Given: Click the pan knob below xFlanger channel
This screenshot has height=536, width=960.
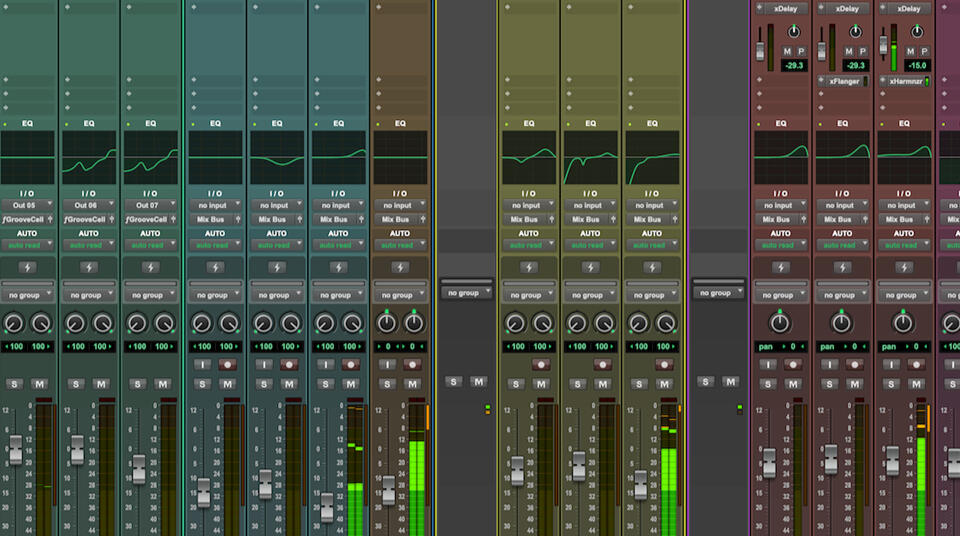Looking at the screenshot, I should click(841, 323).
